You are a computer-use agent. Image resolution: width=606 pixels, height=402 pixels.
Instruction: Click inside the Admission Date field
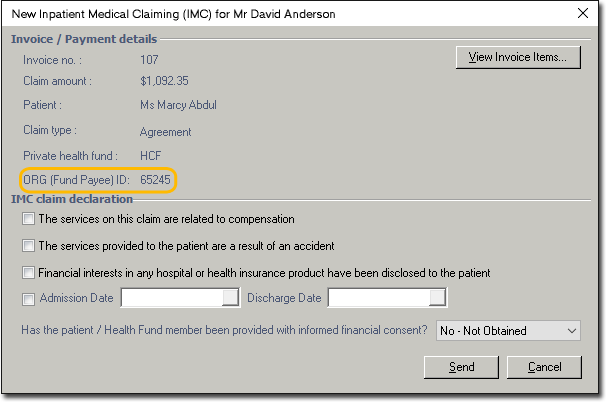(x=170, y=298)
